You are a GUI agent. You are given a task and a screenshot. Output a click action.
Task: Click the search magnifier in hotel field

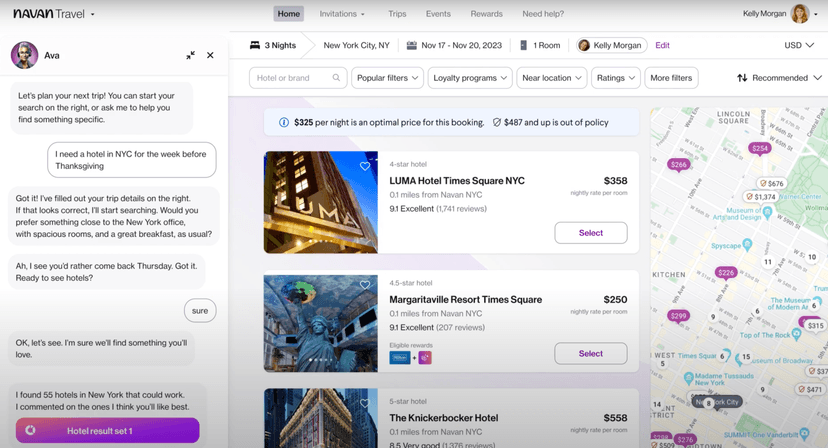pyautogui.click(x=336, y=78)
